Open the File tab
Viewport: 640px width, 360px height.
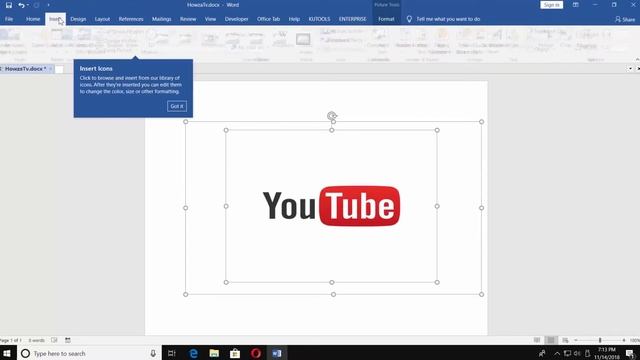pyautogui.click(x=9, y=19)
